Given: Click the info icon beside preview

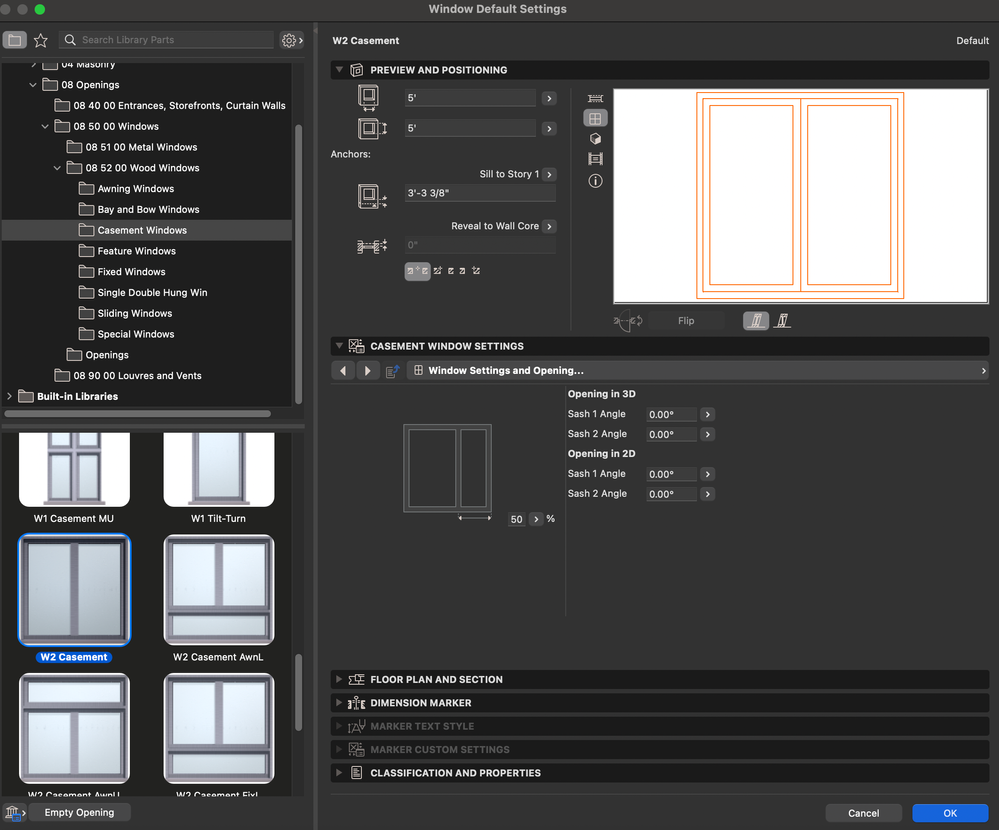Looking at the screenshot, I should [x=595, y=181].
